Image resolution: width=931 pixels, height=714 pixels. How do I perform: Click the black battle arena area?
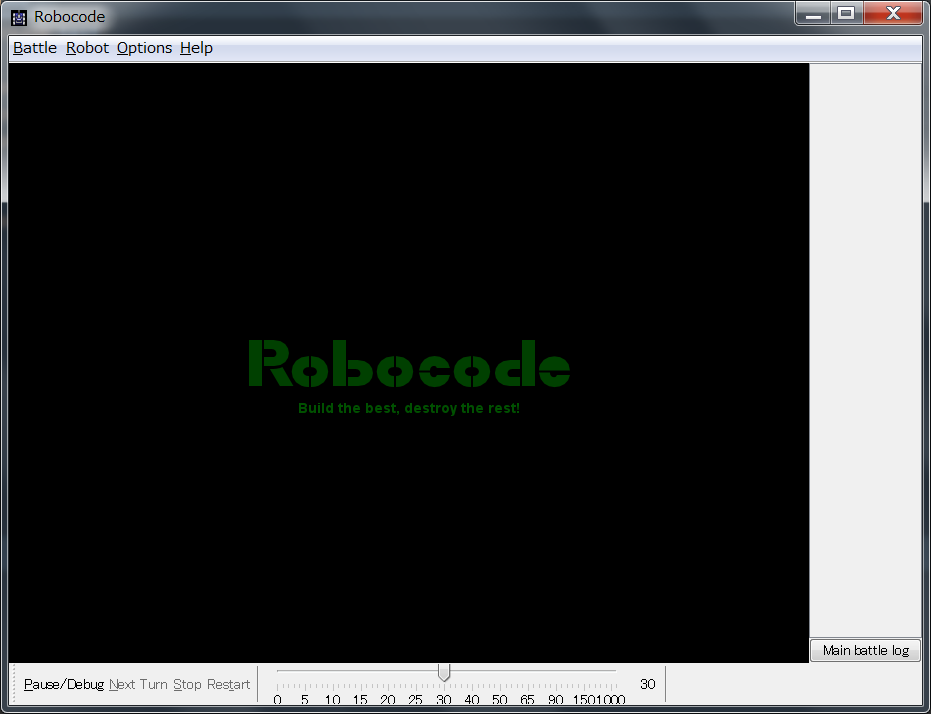400,550
